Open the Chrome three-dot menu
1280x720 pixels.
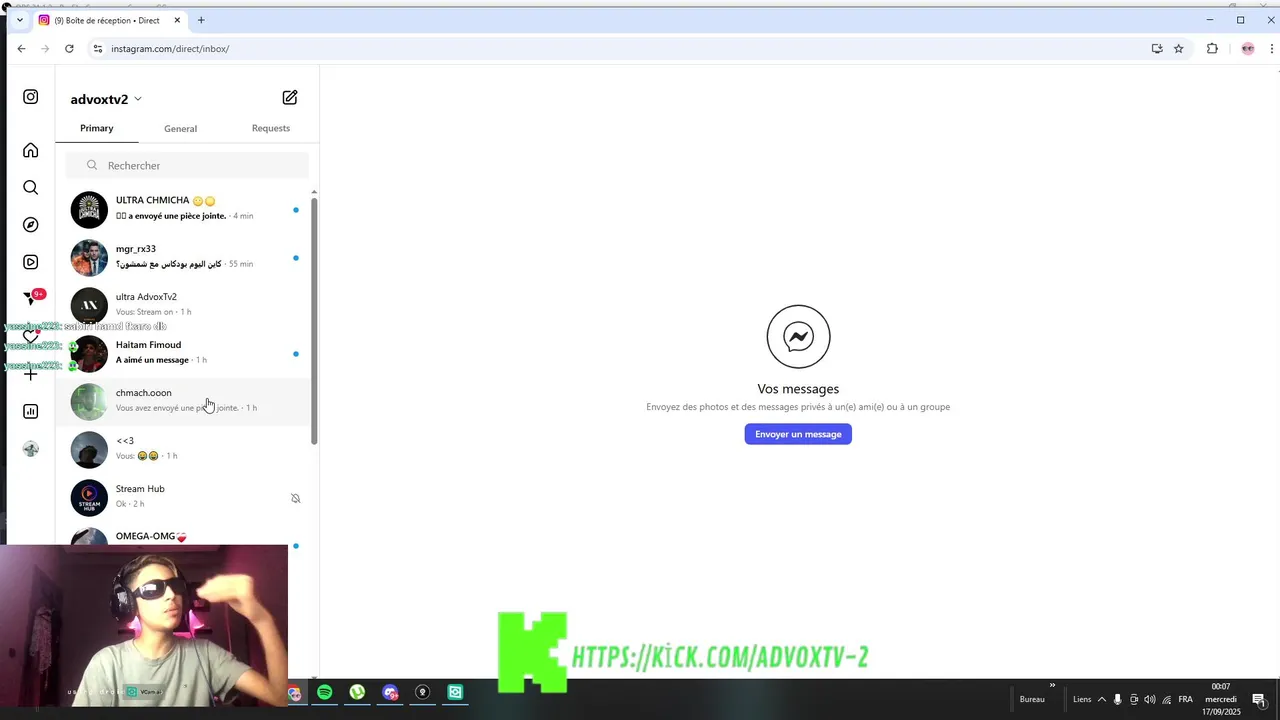(1272, 48)
